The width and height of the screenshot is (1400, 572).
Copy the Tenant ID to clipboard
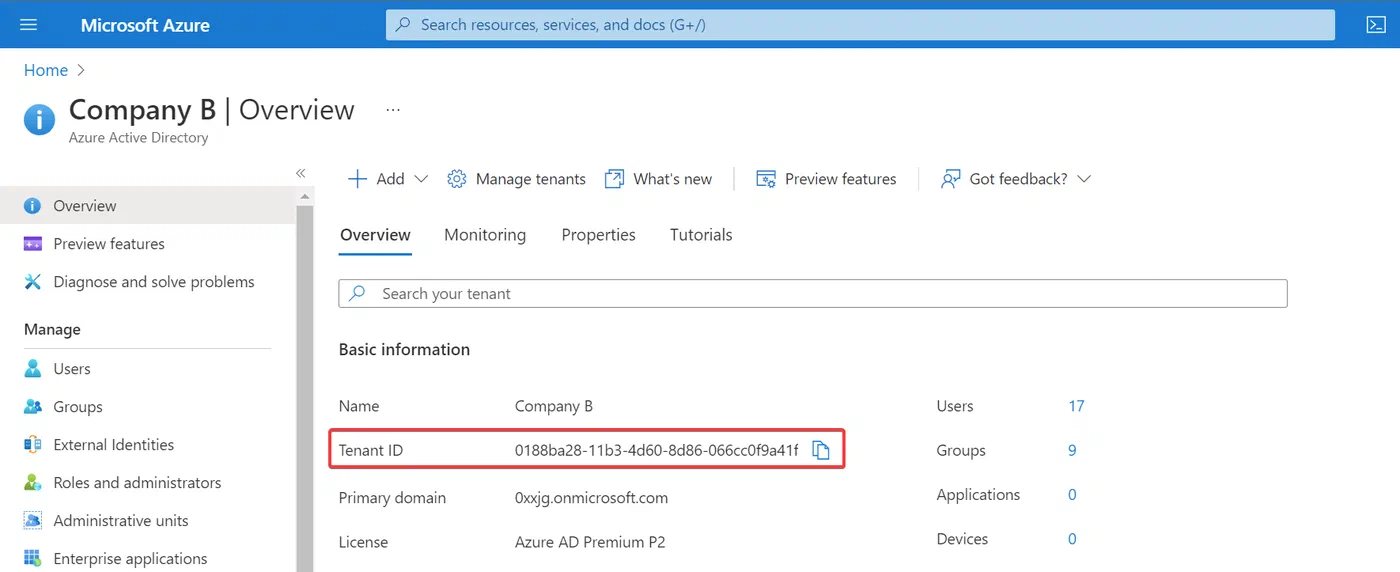[x=821, y=450]
